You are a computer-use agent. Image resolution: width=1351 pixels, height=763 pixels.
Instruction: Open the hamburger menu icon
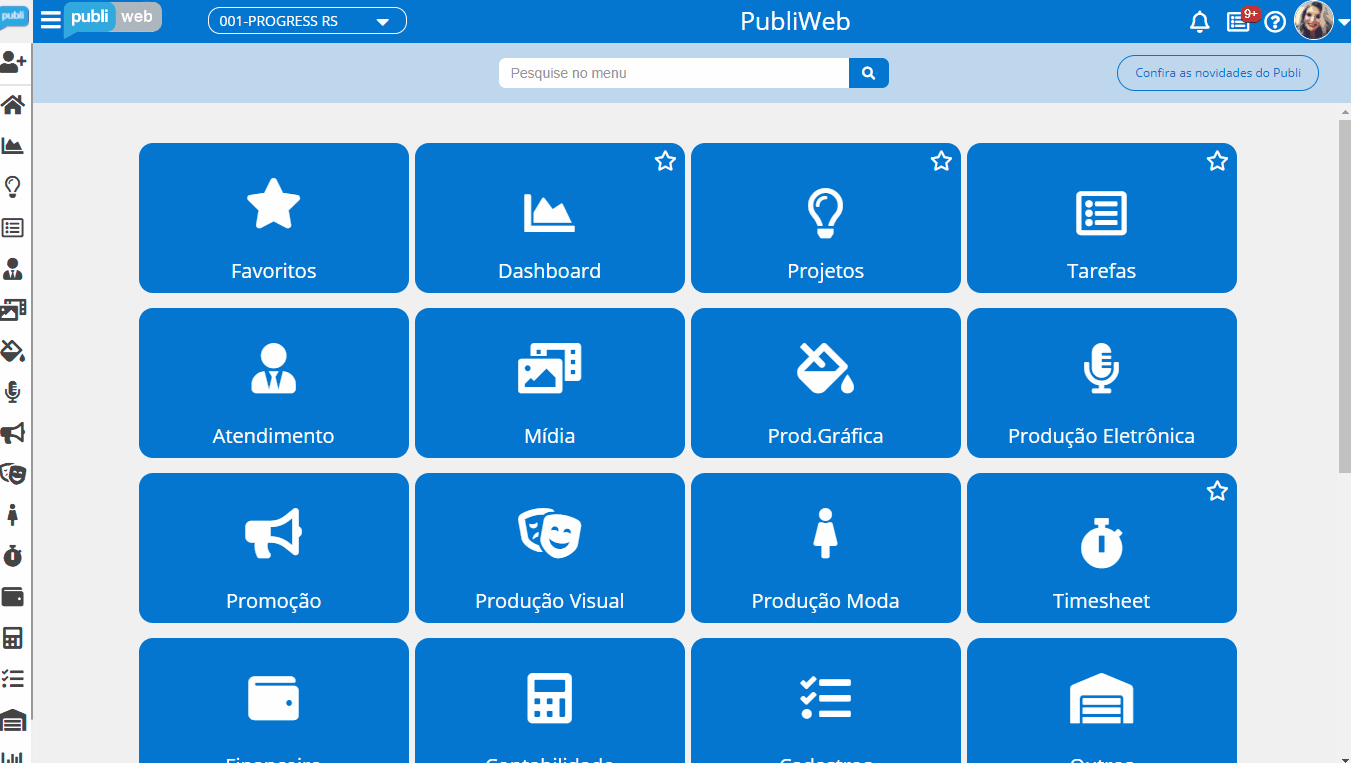50,20
